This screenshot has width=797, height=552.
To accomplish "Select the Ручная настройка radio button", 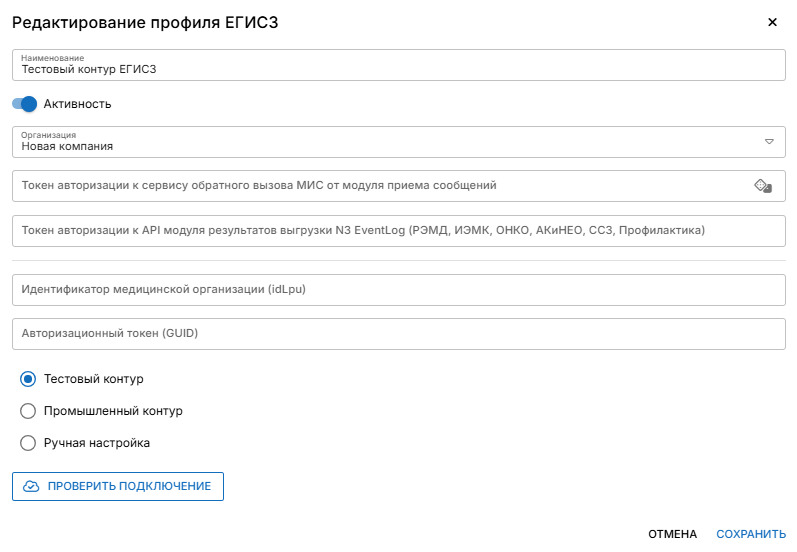I will (x=28, y=443).
